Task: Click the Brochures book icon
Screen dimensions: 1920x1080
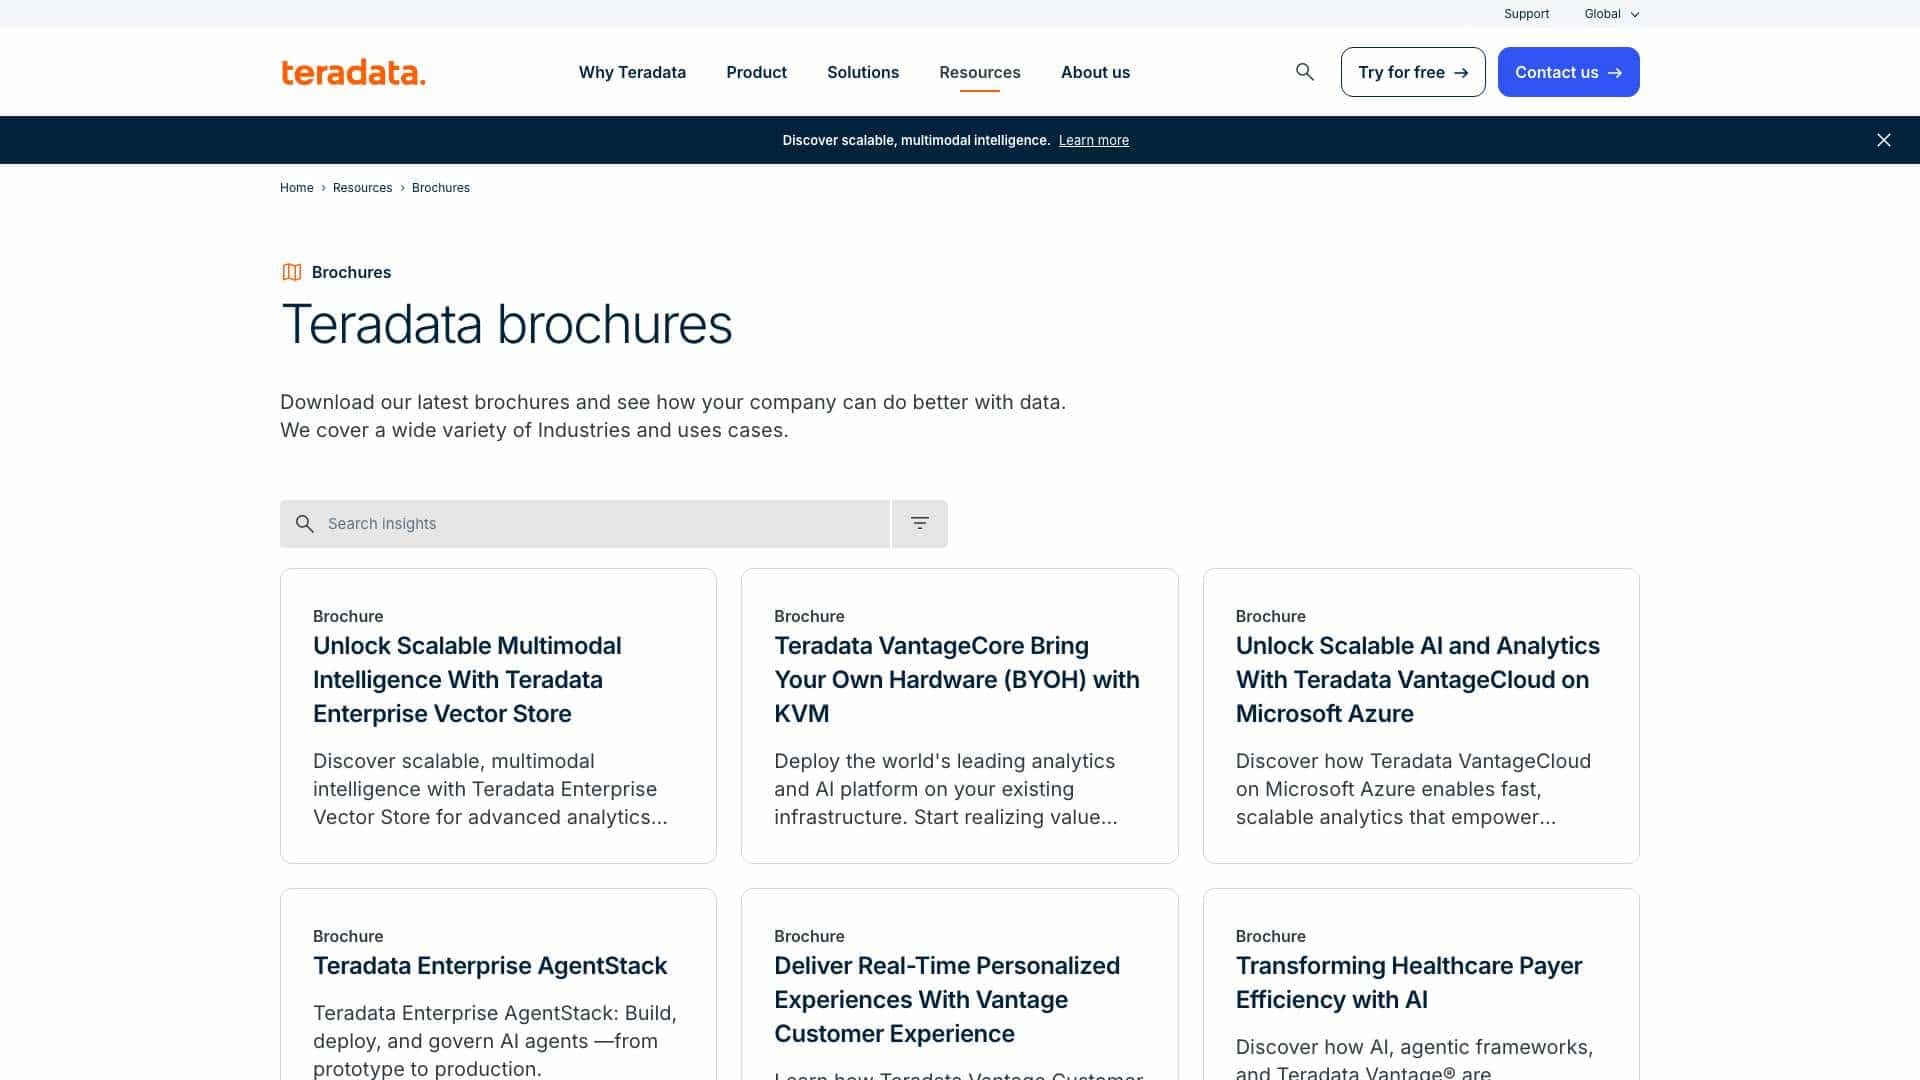Action: click(291, 272)
